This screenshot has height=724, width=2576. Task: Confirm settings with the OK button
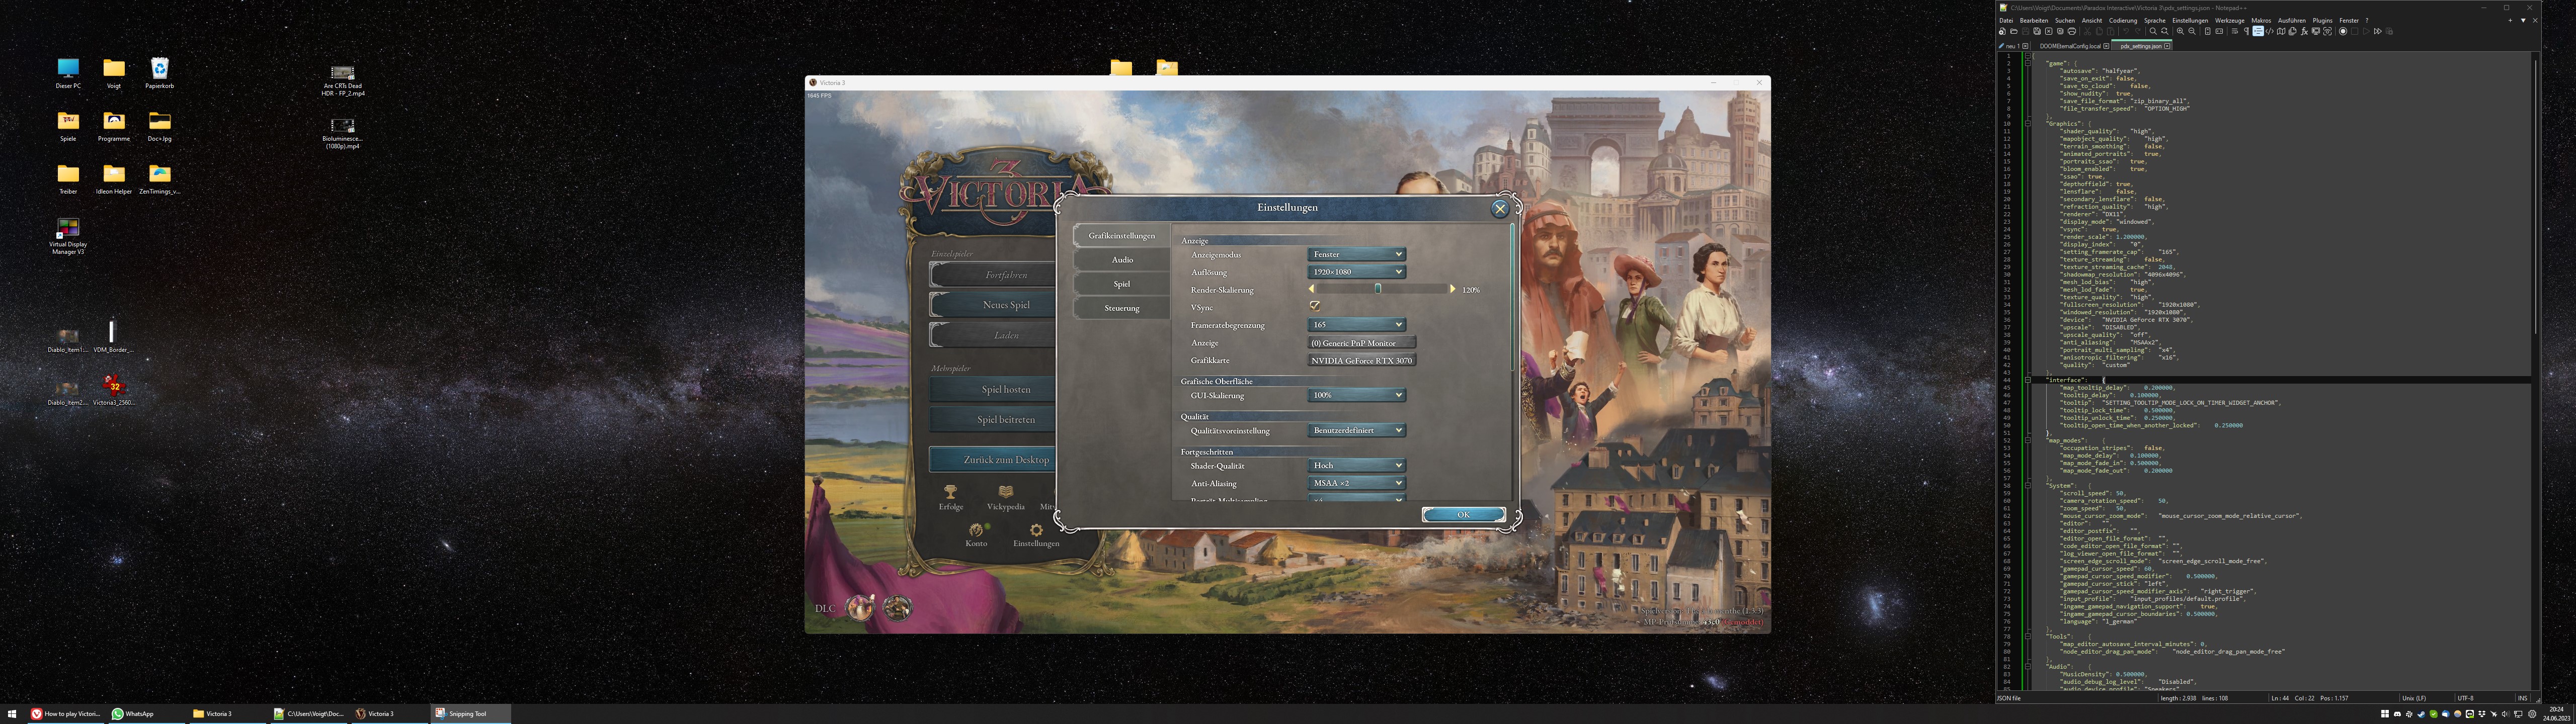(1463, 514)
